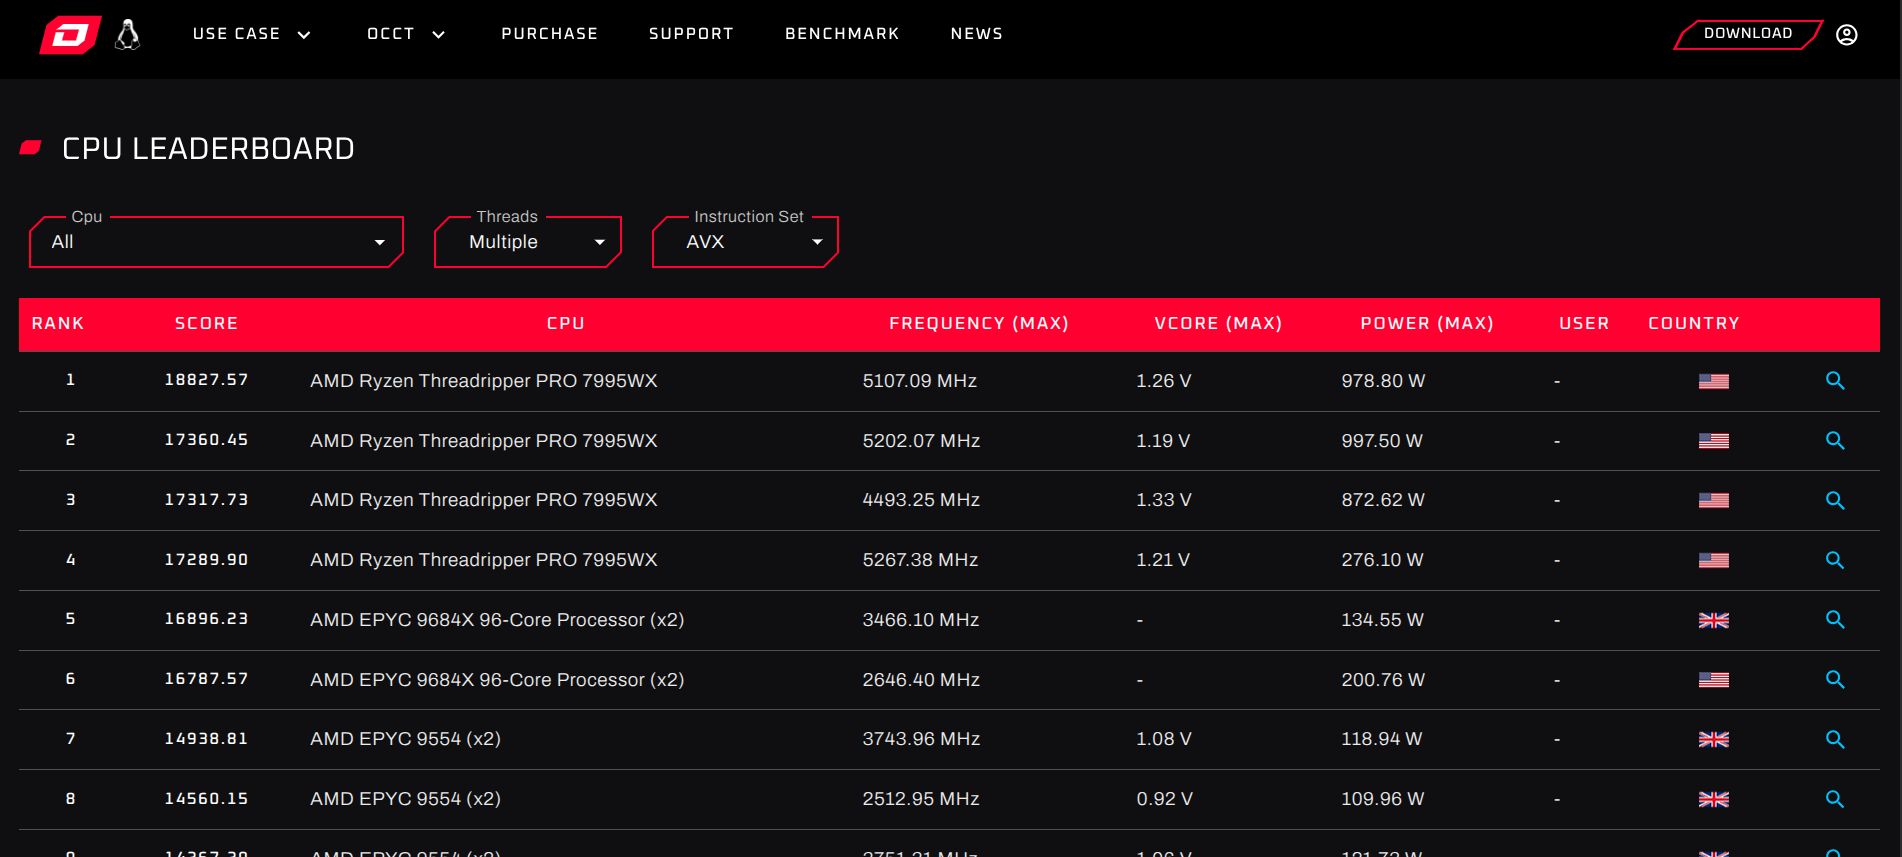
Task: Click the CPU LEADERBOARD heading
Action: coord(208,149)
